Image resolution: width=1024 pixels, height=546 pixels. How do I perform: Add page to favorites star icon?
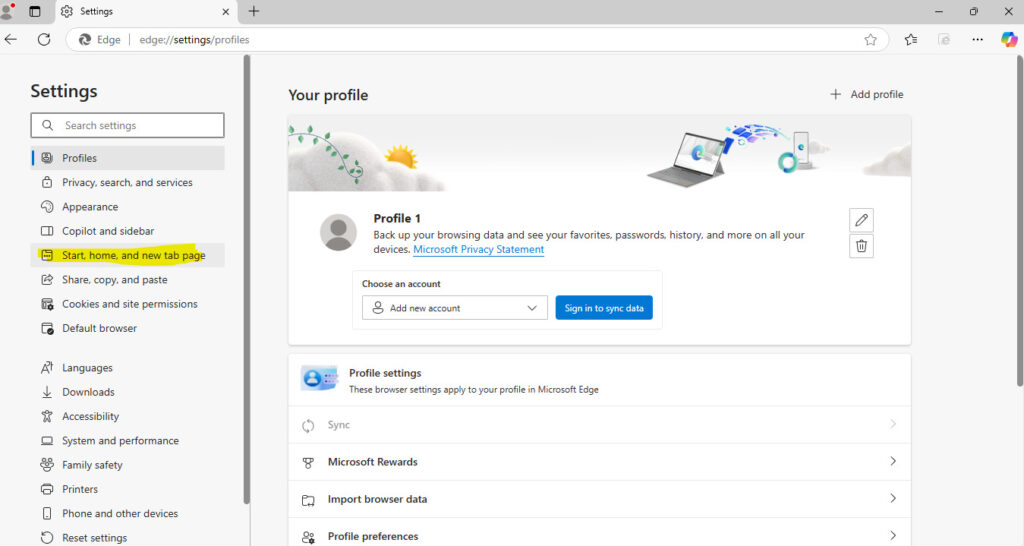(x=870, y=40)
